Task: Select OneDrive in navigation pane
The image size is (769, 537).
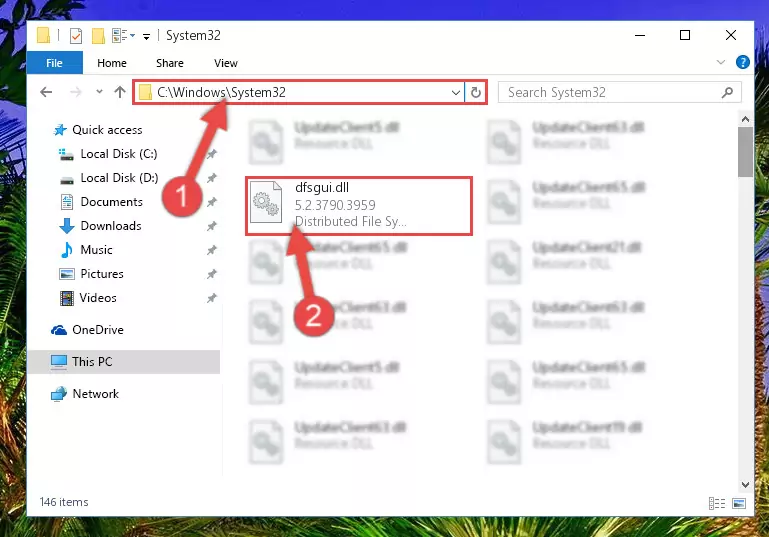Action: click(98, 330)
